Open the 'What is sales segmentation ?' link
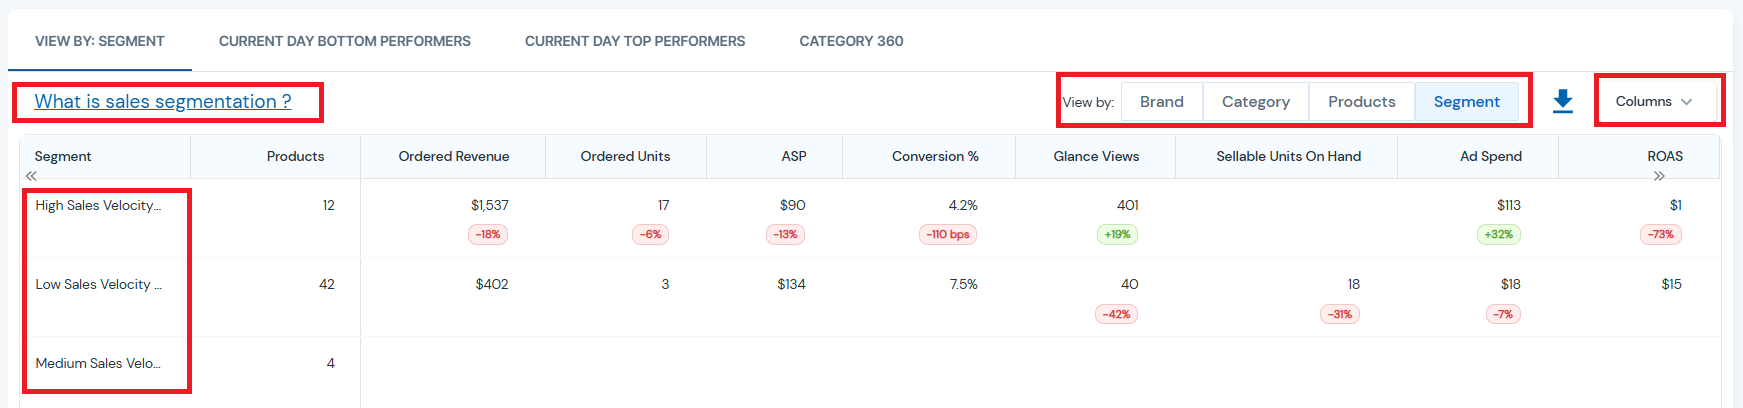1743x408 pixels. (163, 102)
